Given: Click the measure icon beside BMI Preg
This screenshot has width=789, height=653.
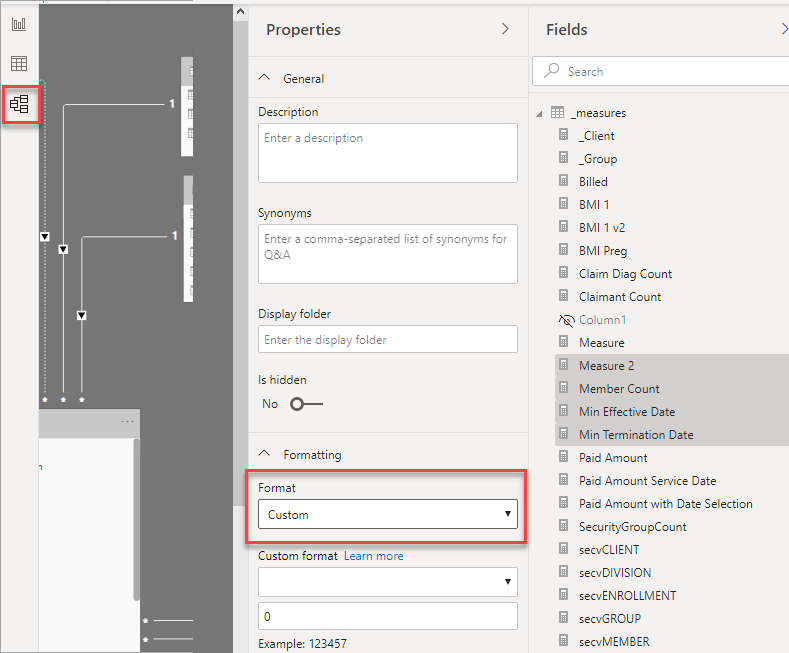Looking at the screenshot, I should (564, 250).
